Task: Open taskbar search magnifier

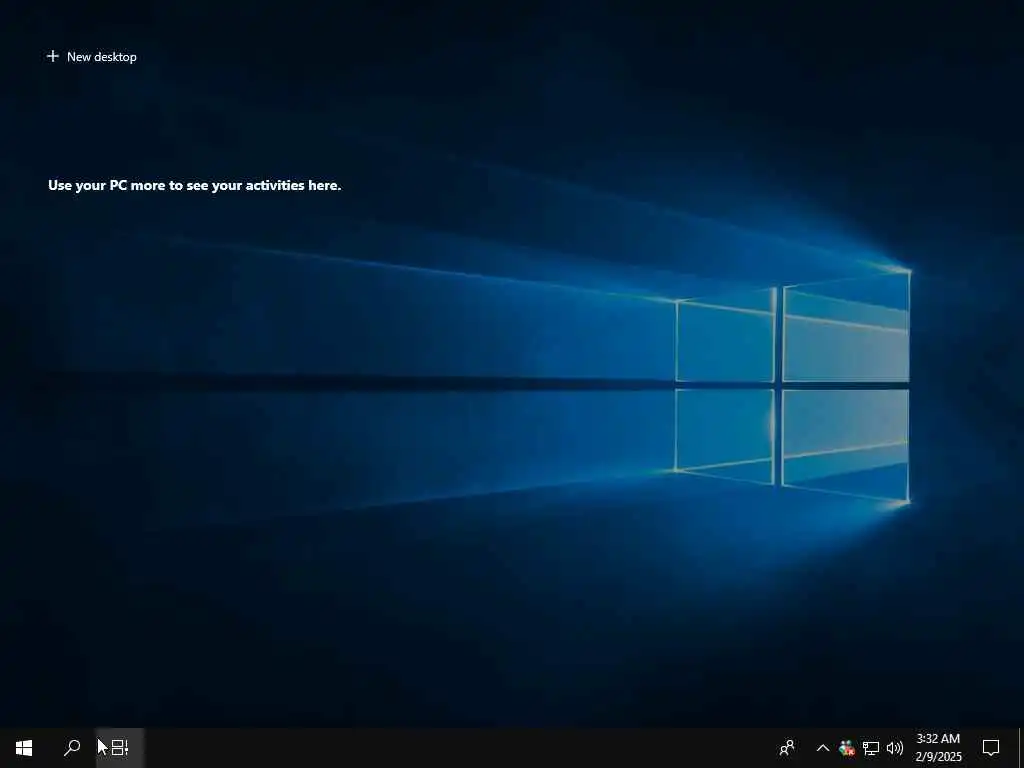Action: tap(72, 748)
